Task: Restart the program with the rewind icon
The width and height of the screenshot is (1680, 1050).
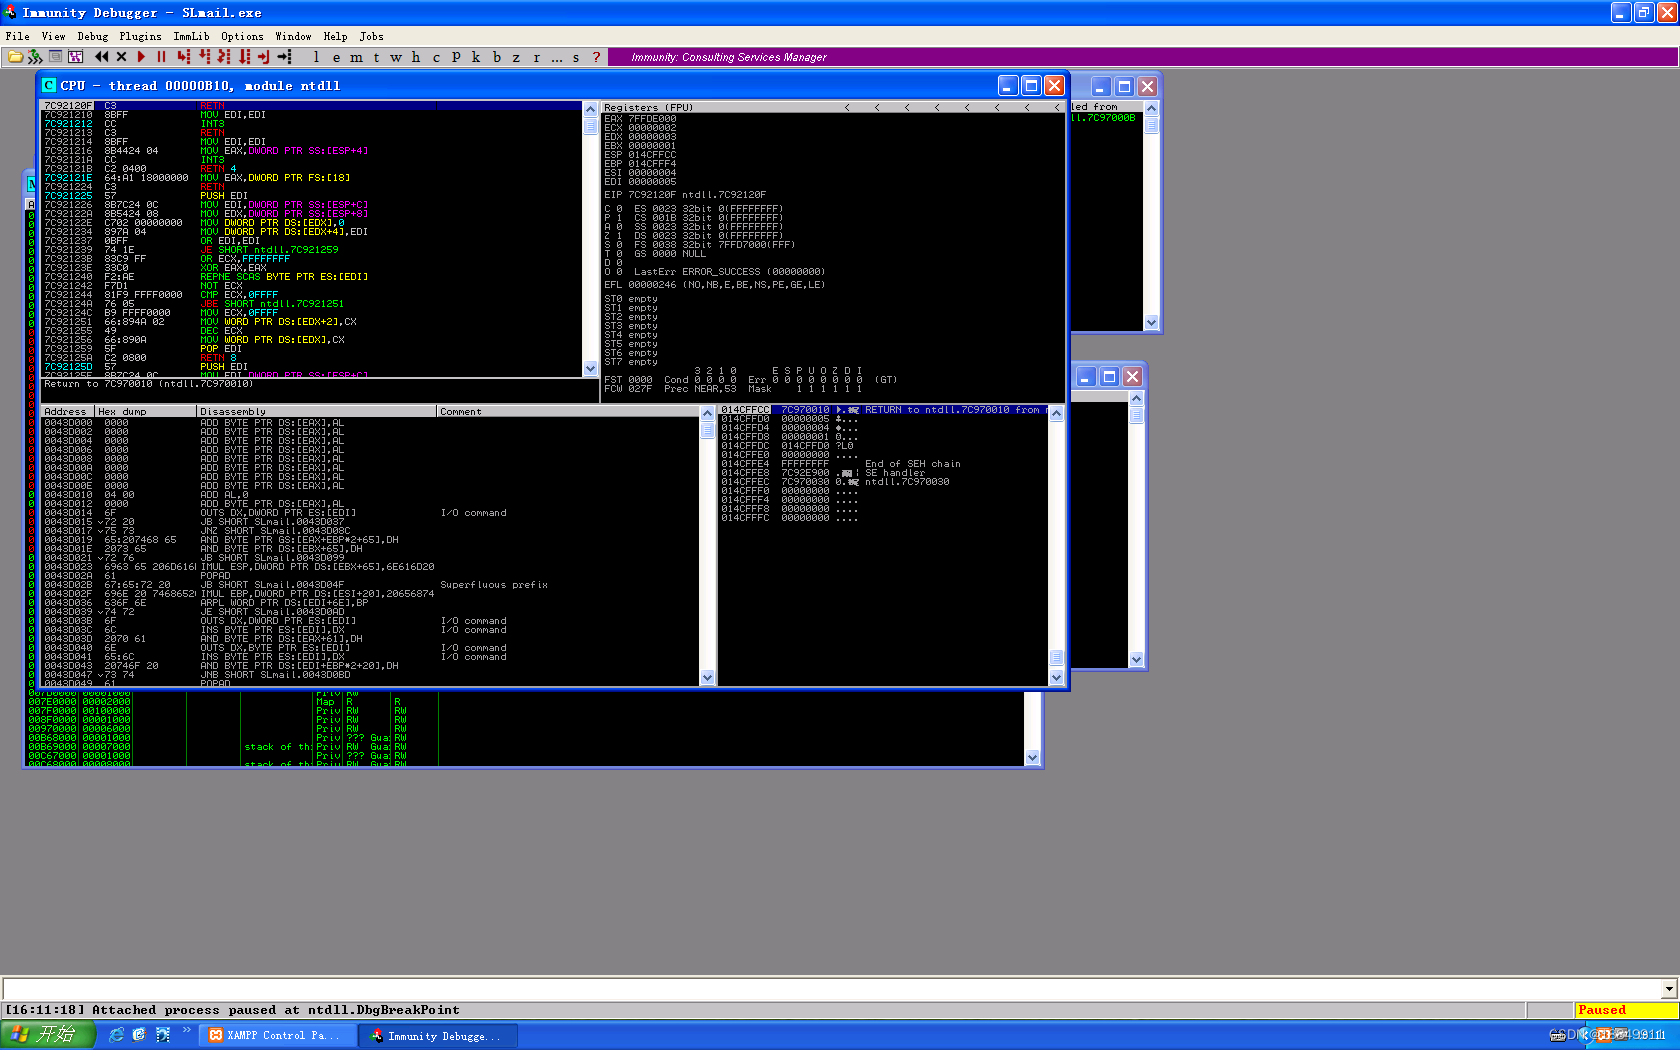Action: click(x=101, y=57)
